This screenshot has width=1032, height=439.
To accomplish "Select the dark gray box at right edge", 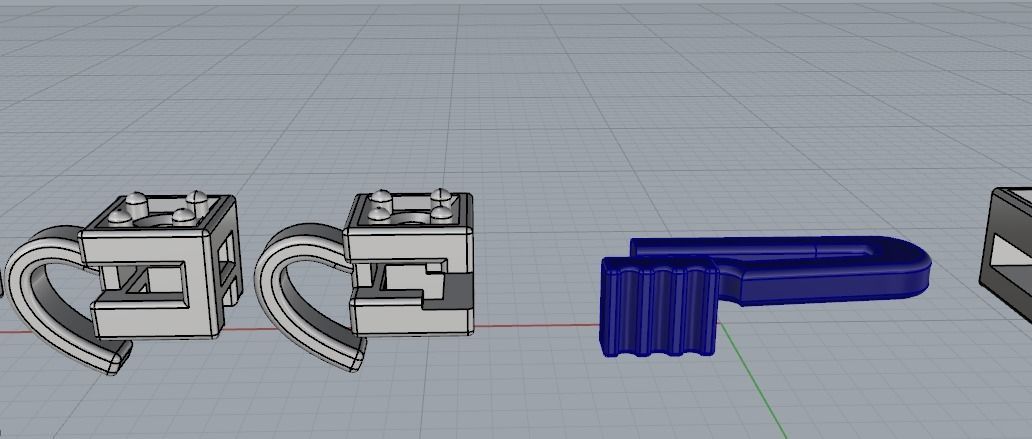I will (x=1006, y=253).
